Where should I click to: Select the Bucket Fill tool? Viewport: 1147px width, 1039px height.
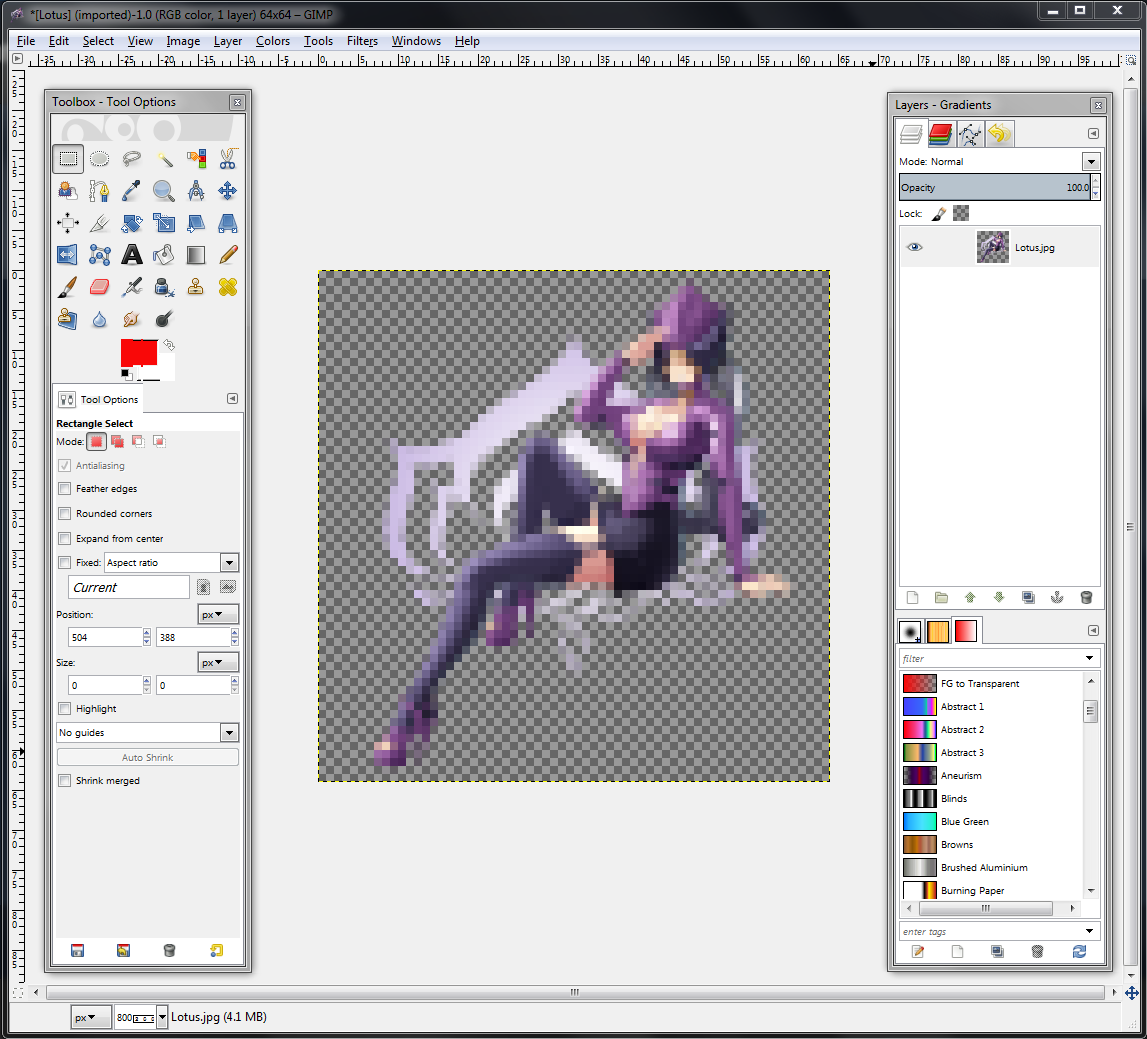164,255
